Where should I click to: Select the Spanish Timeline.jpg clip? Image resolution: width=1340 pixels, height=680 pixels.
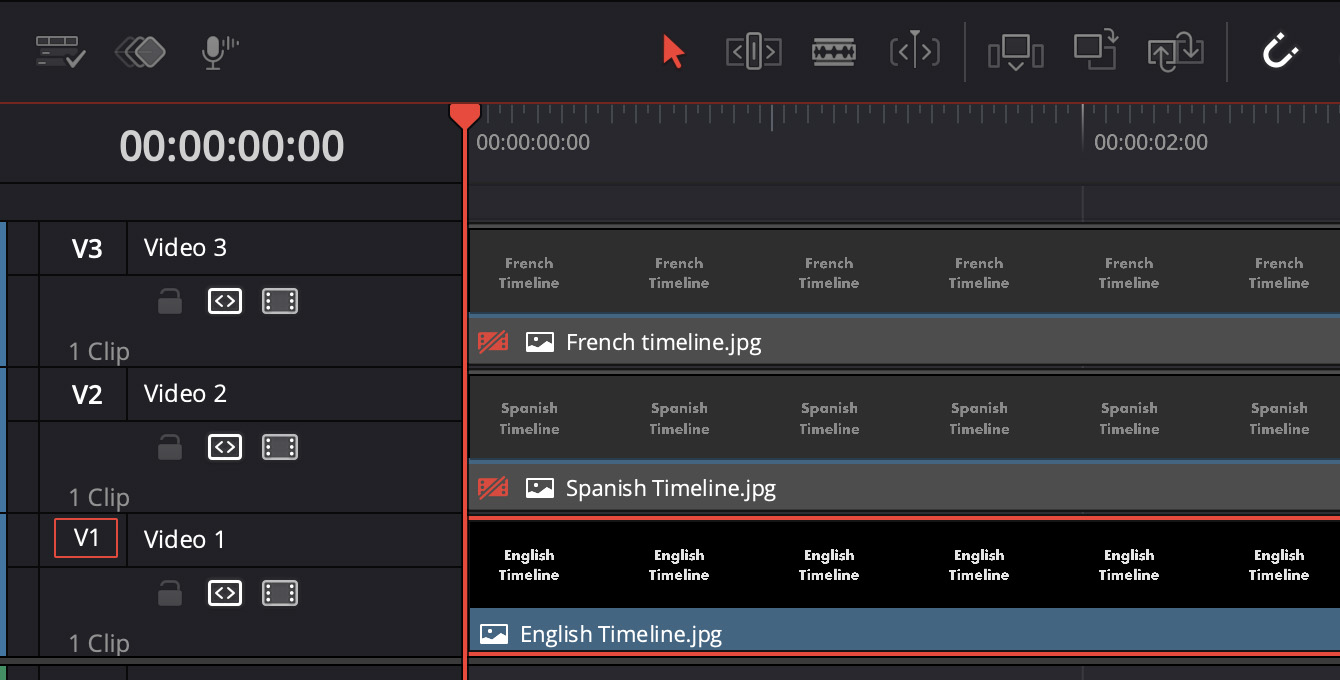[x=670, y=489]
